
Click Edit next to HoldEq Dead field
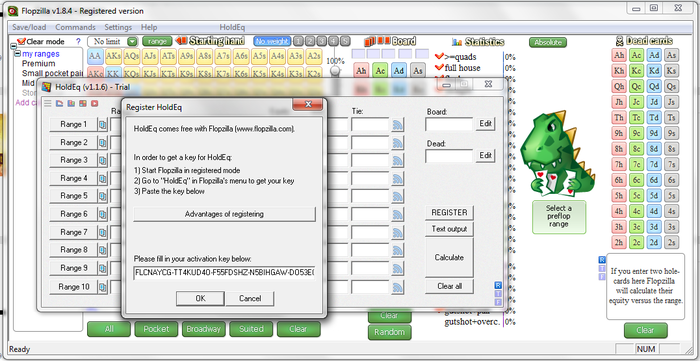pos(486,155)
